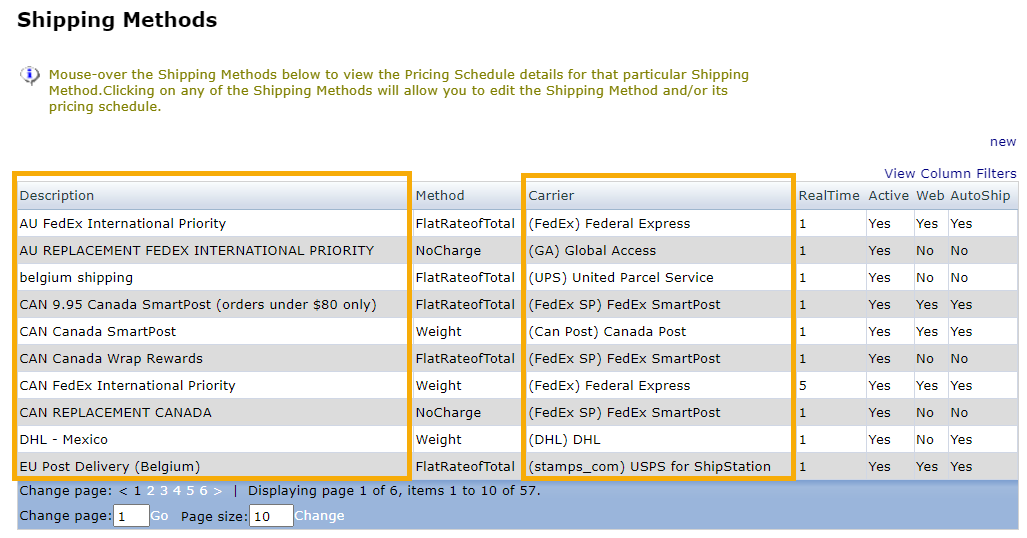Jump to page 6 of results
This screenshot has height=538, width=1027.
pyautogui.click(x=203, y=491)
